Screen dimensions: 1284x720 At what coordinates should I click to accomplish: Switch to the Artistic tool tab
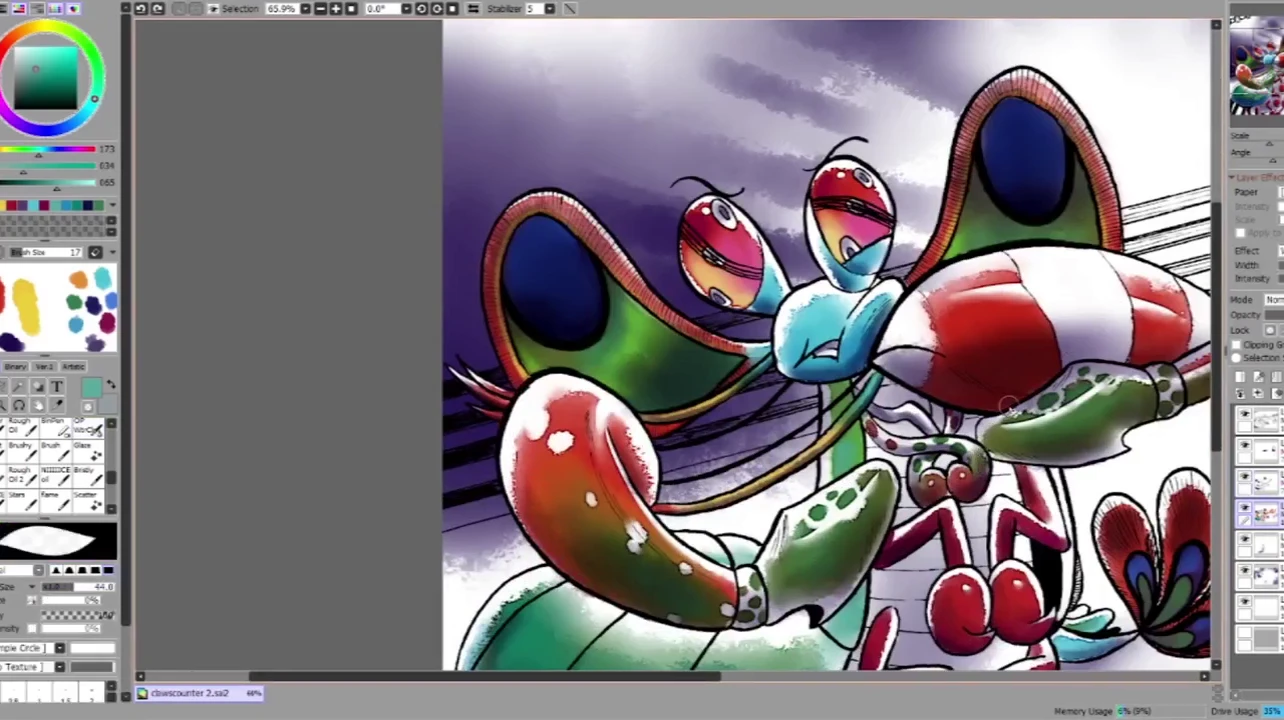tap(74, 367)
